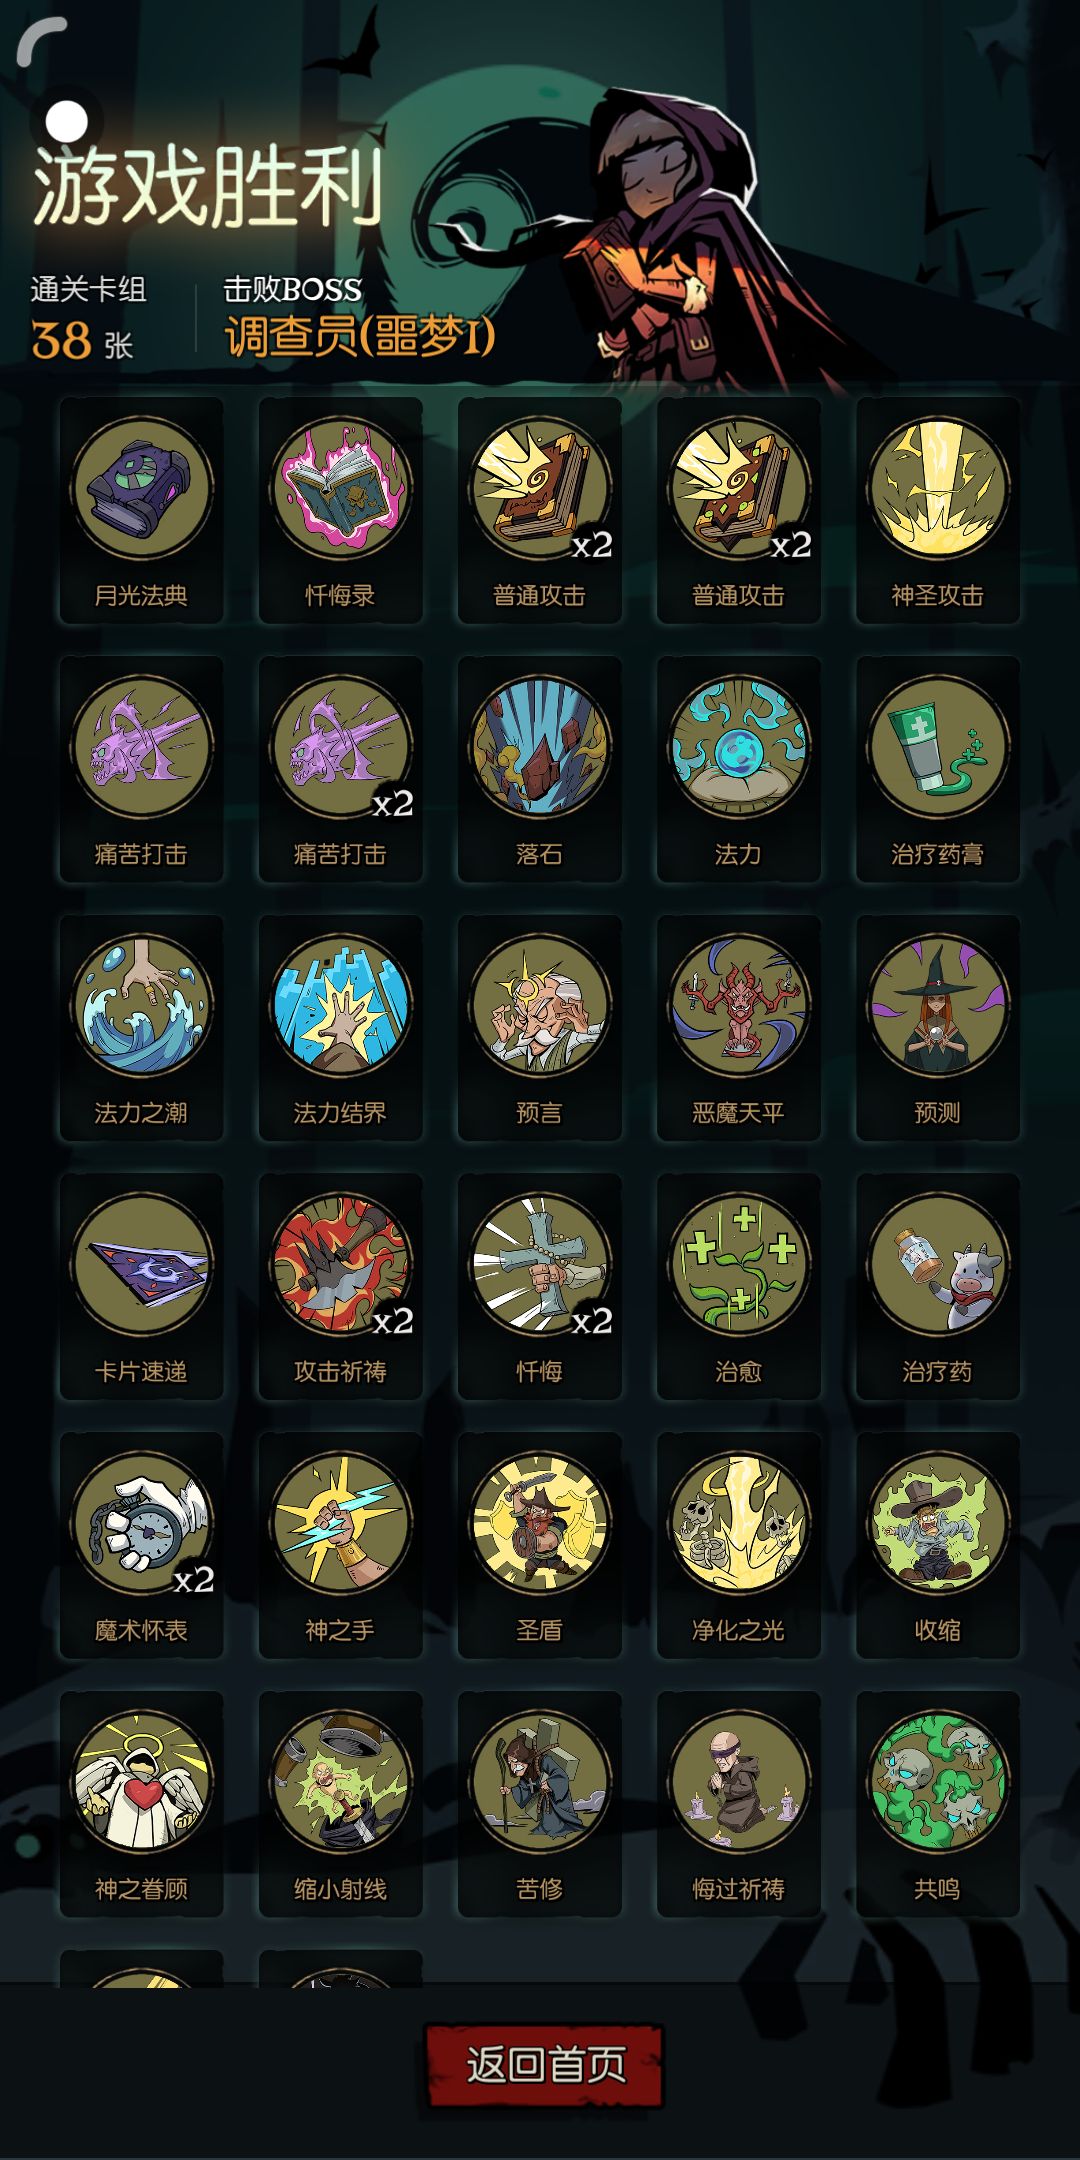Open the 治愈 green plant card

[x=739, y=1287]
